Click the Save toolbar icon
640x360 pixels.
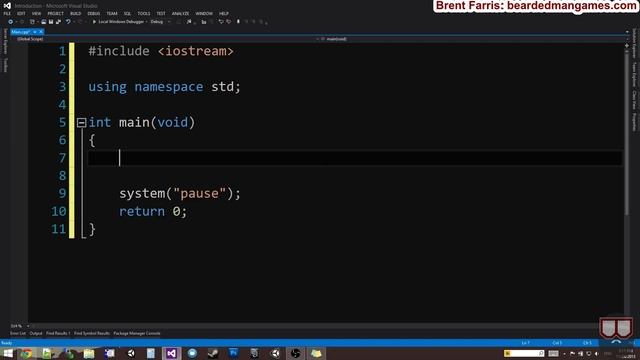[51, 22]
